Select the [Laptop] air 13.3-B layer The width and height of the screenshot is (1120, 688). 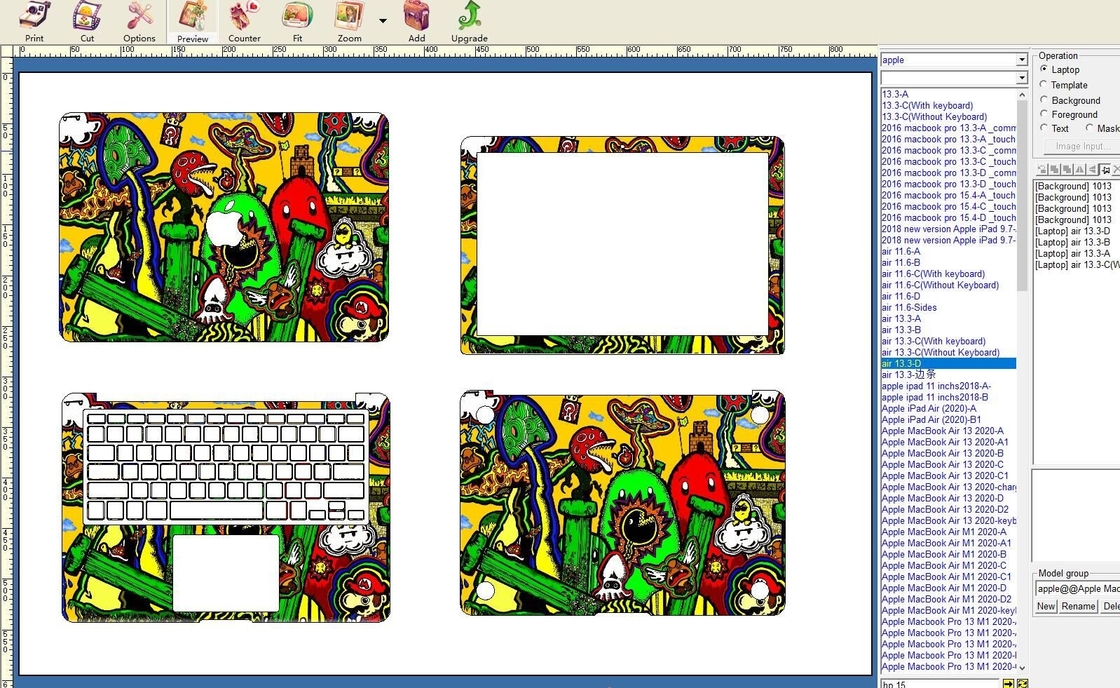click(x=1073, y=242)
